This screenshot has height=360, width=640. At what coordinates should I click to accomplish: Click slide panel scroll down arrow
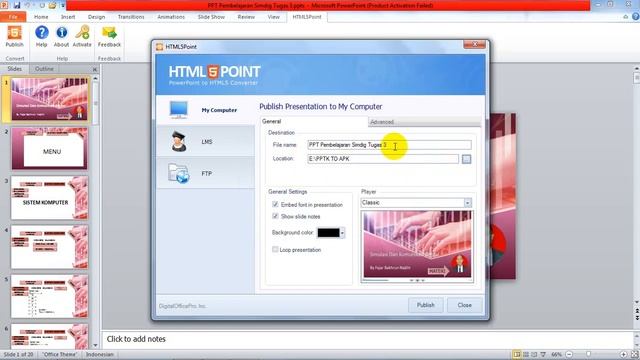click(96, 346)
